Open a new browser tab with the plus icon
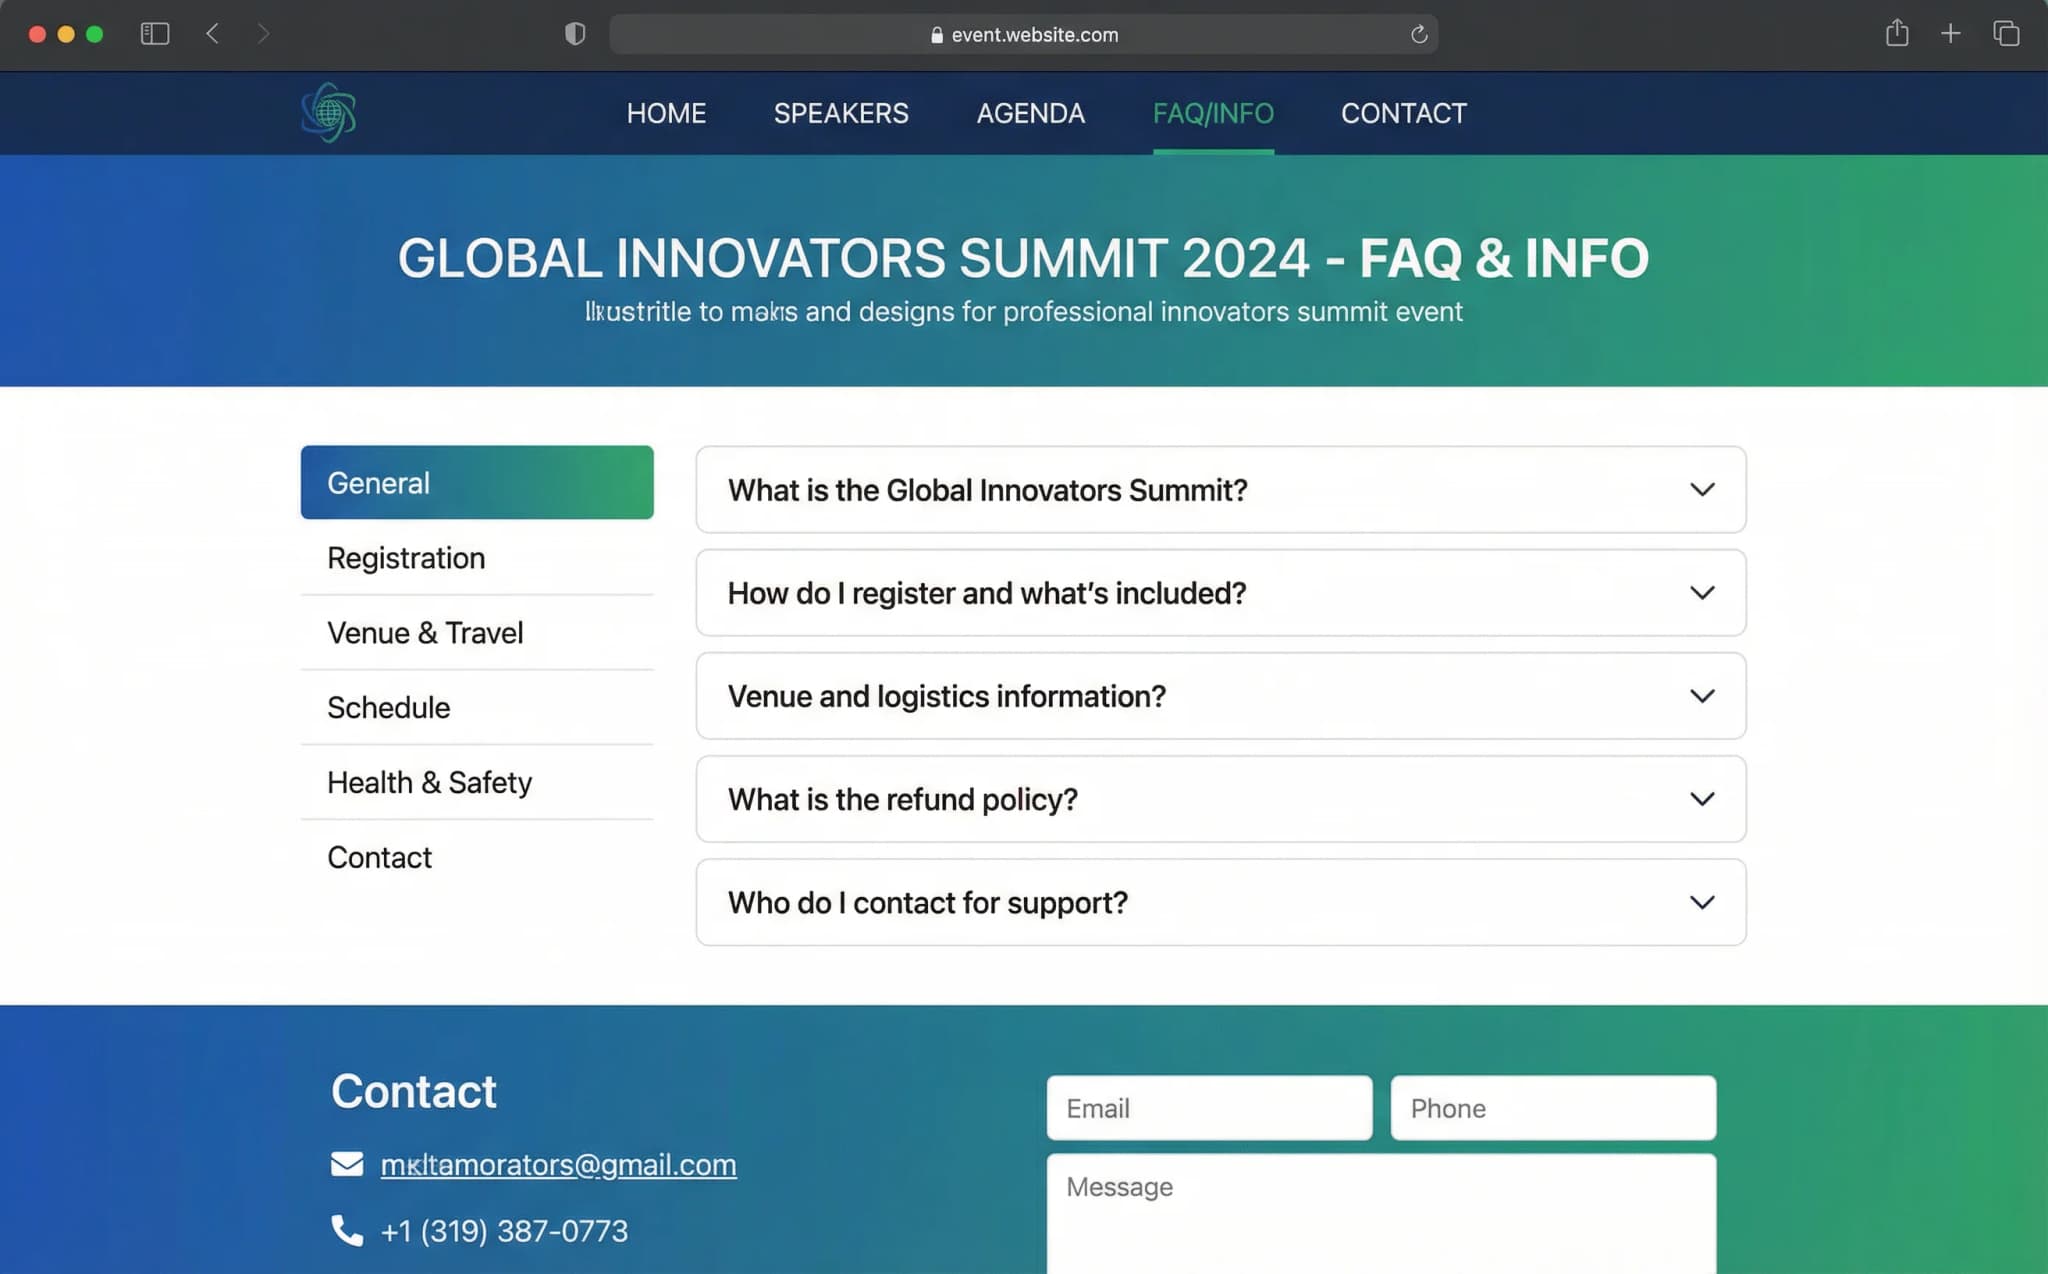The height and width of the screenshot is (1274, 2048). 1949,33
